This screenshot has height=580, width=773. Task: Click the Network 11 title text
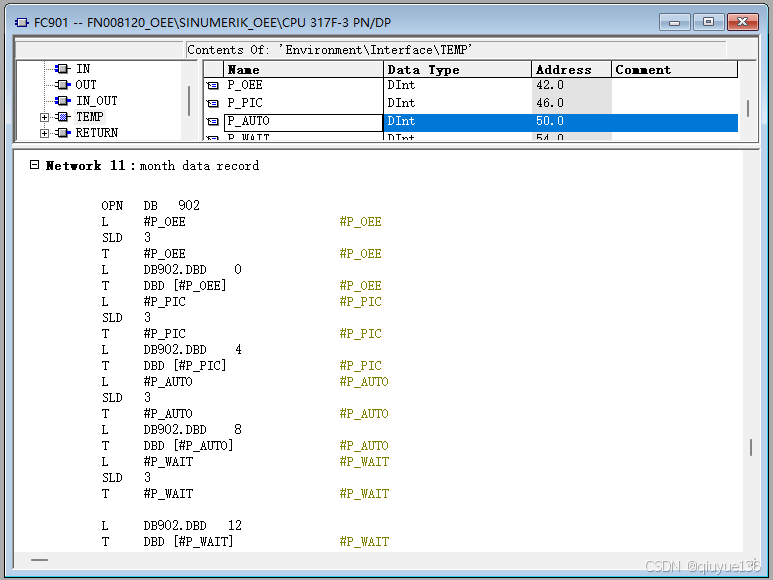[x=85, y=166]
